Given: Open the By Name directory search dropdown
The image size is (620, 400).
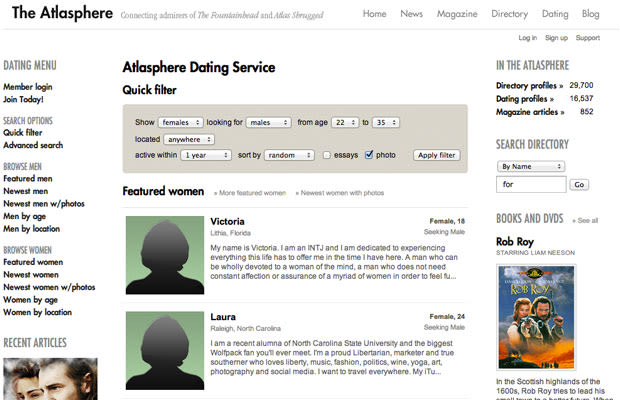Looking at the screenshot, I should pos(531,166).
